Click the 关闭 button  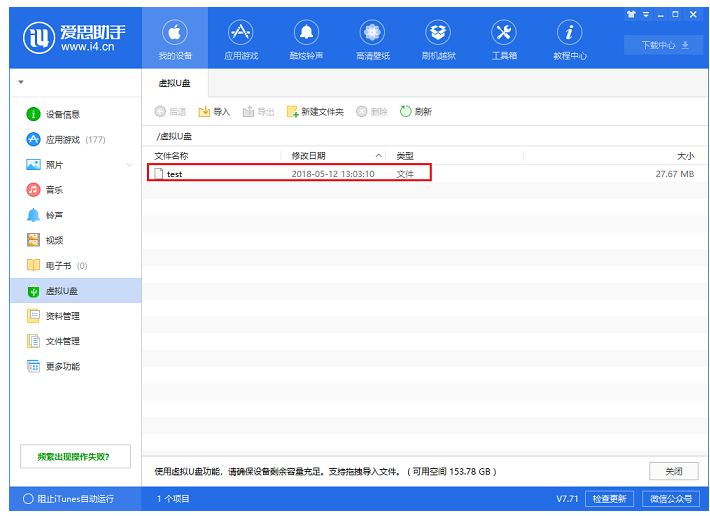(x=674, y=471)
